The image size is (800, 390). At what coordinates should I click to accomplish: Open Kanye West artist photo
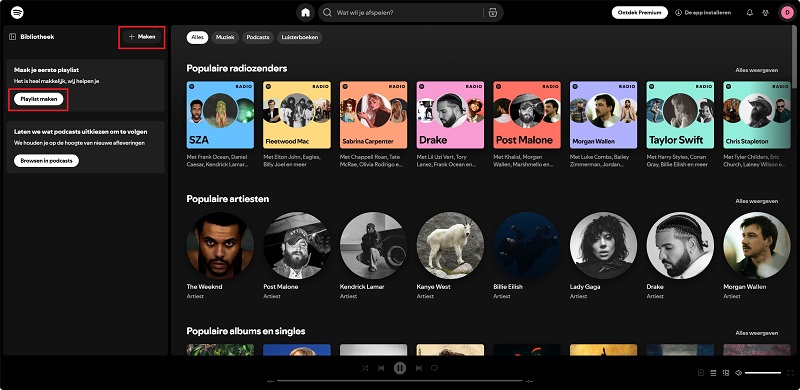[451, 246]
